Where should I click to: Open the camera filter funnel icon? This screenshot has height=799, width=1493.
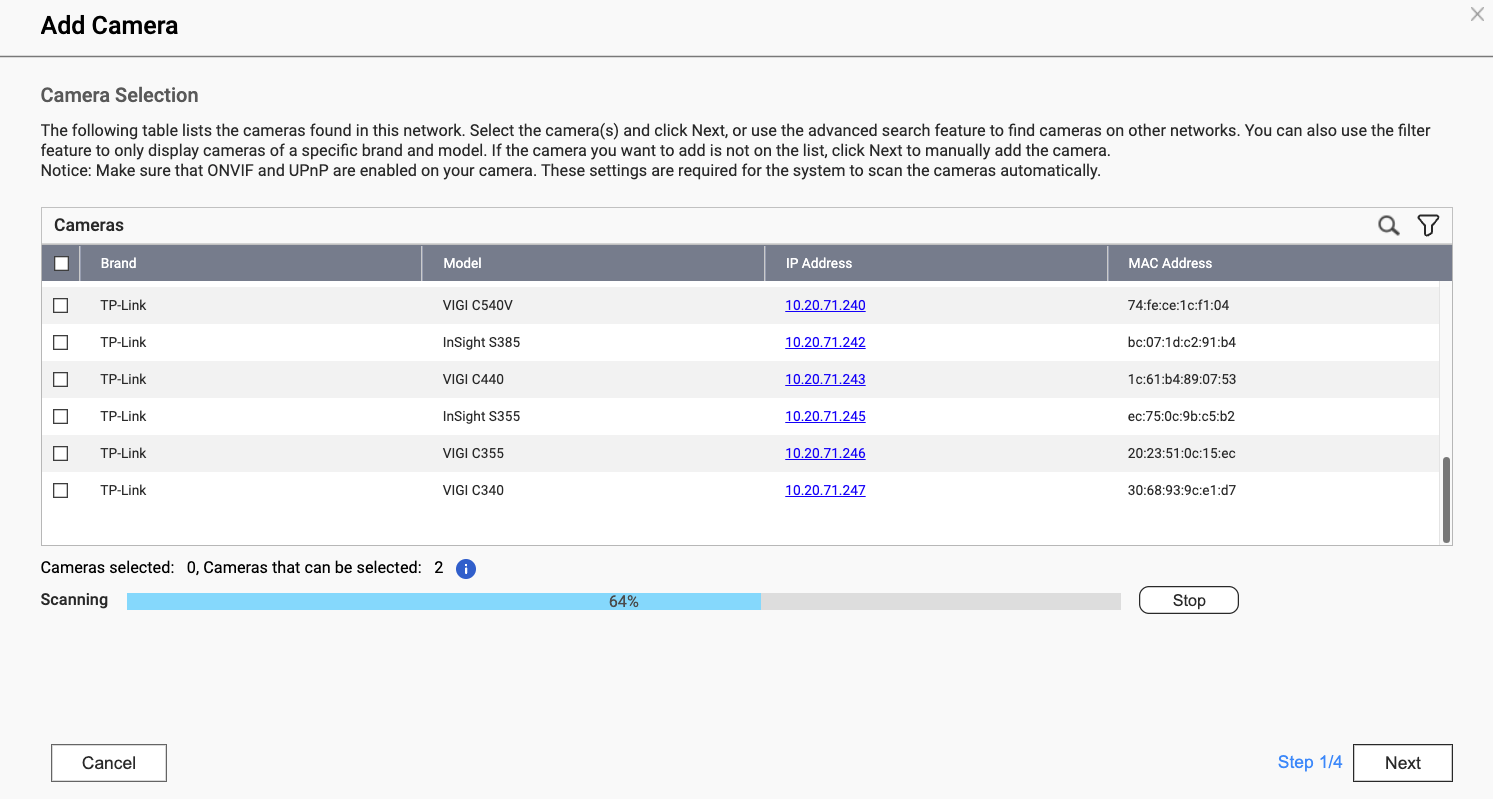point(1428,226)
